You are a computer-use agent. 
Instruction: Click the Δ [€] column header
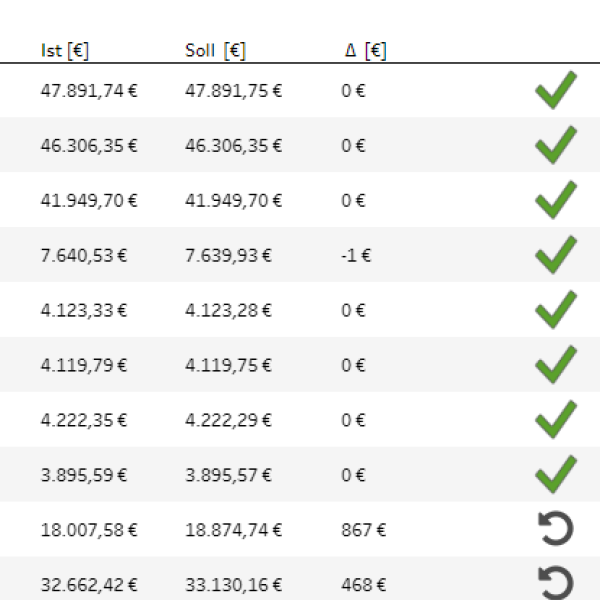(x=365, y=51)
